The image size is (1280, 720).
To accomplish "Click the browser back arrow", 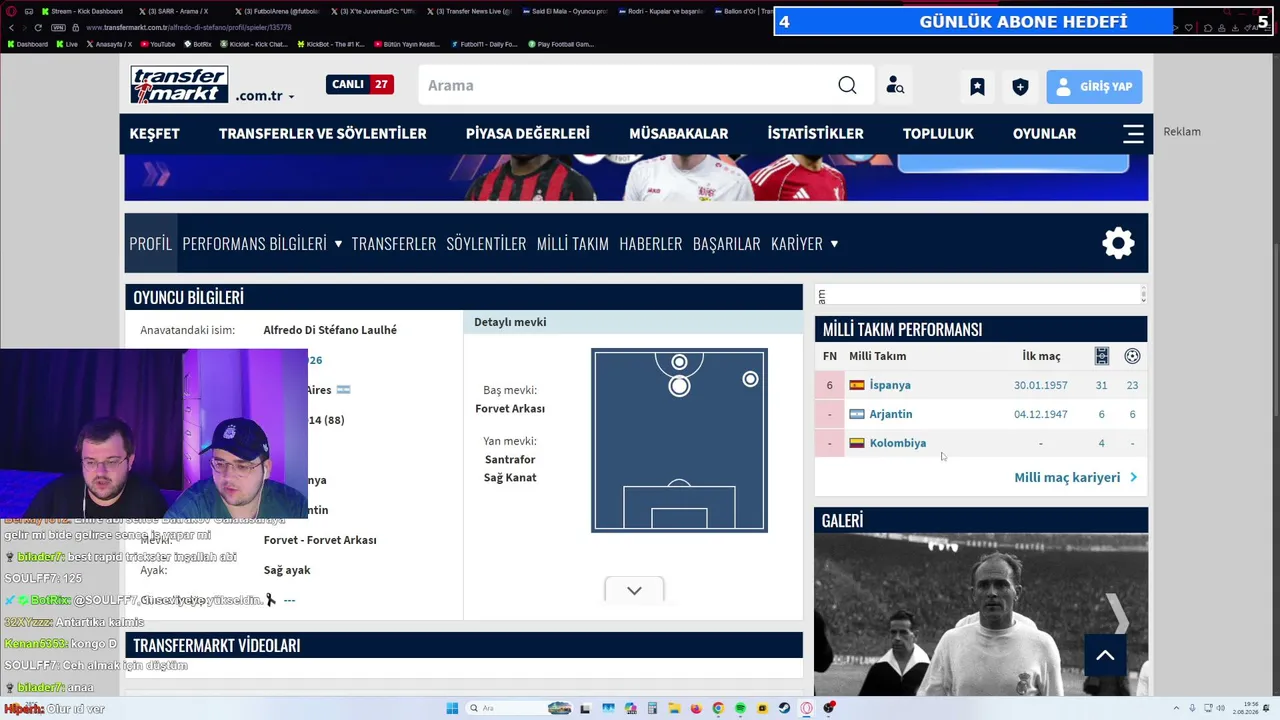I will point(11,28).
